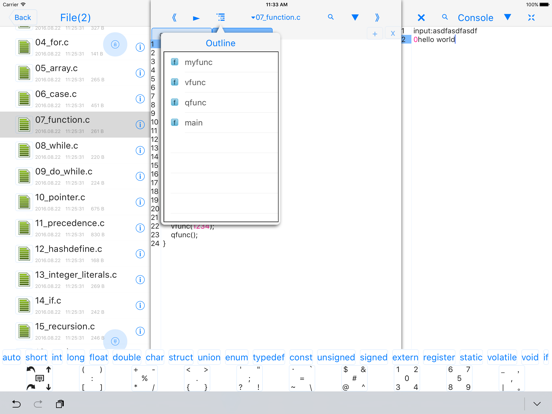Insert the double keyword
This screenshot has width=552, height=414.
tap(127, 357)
